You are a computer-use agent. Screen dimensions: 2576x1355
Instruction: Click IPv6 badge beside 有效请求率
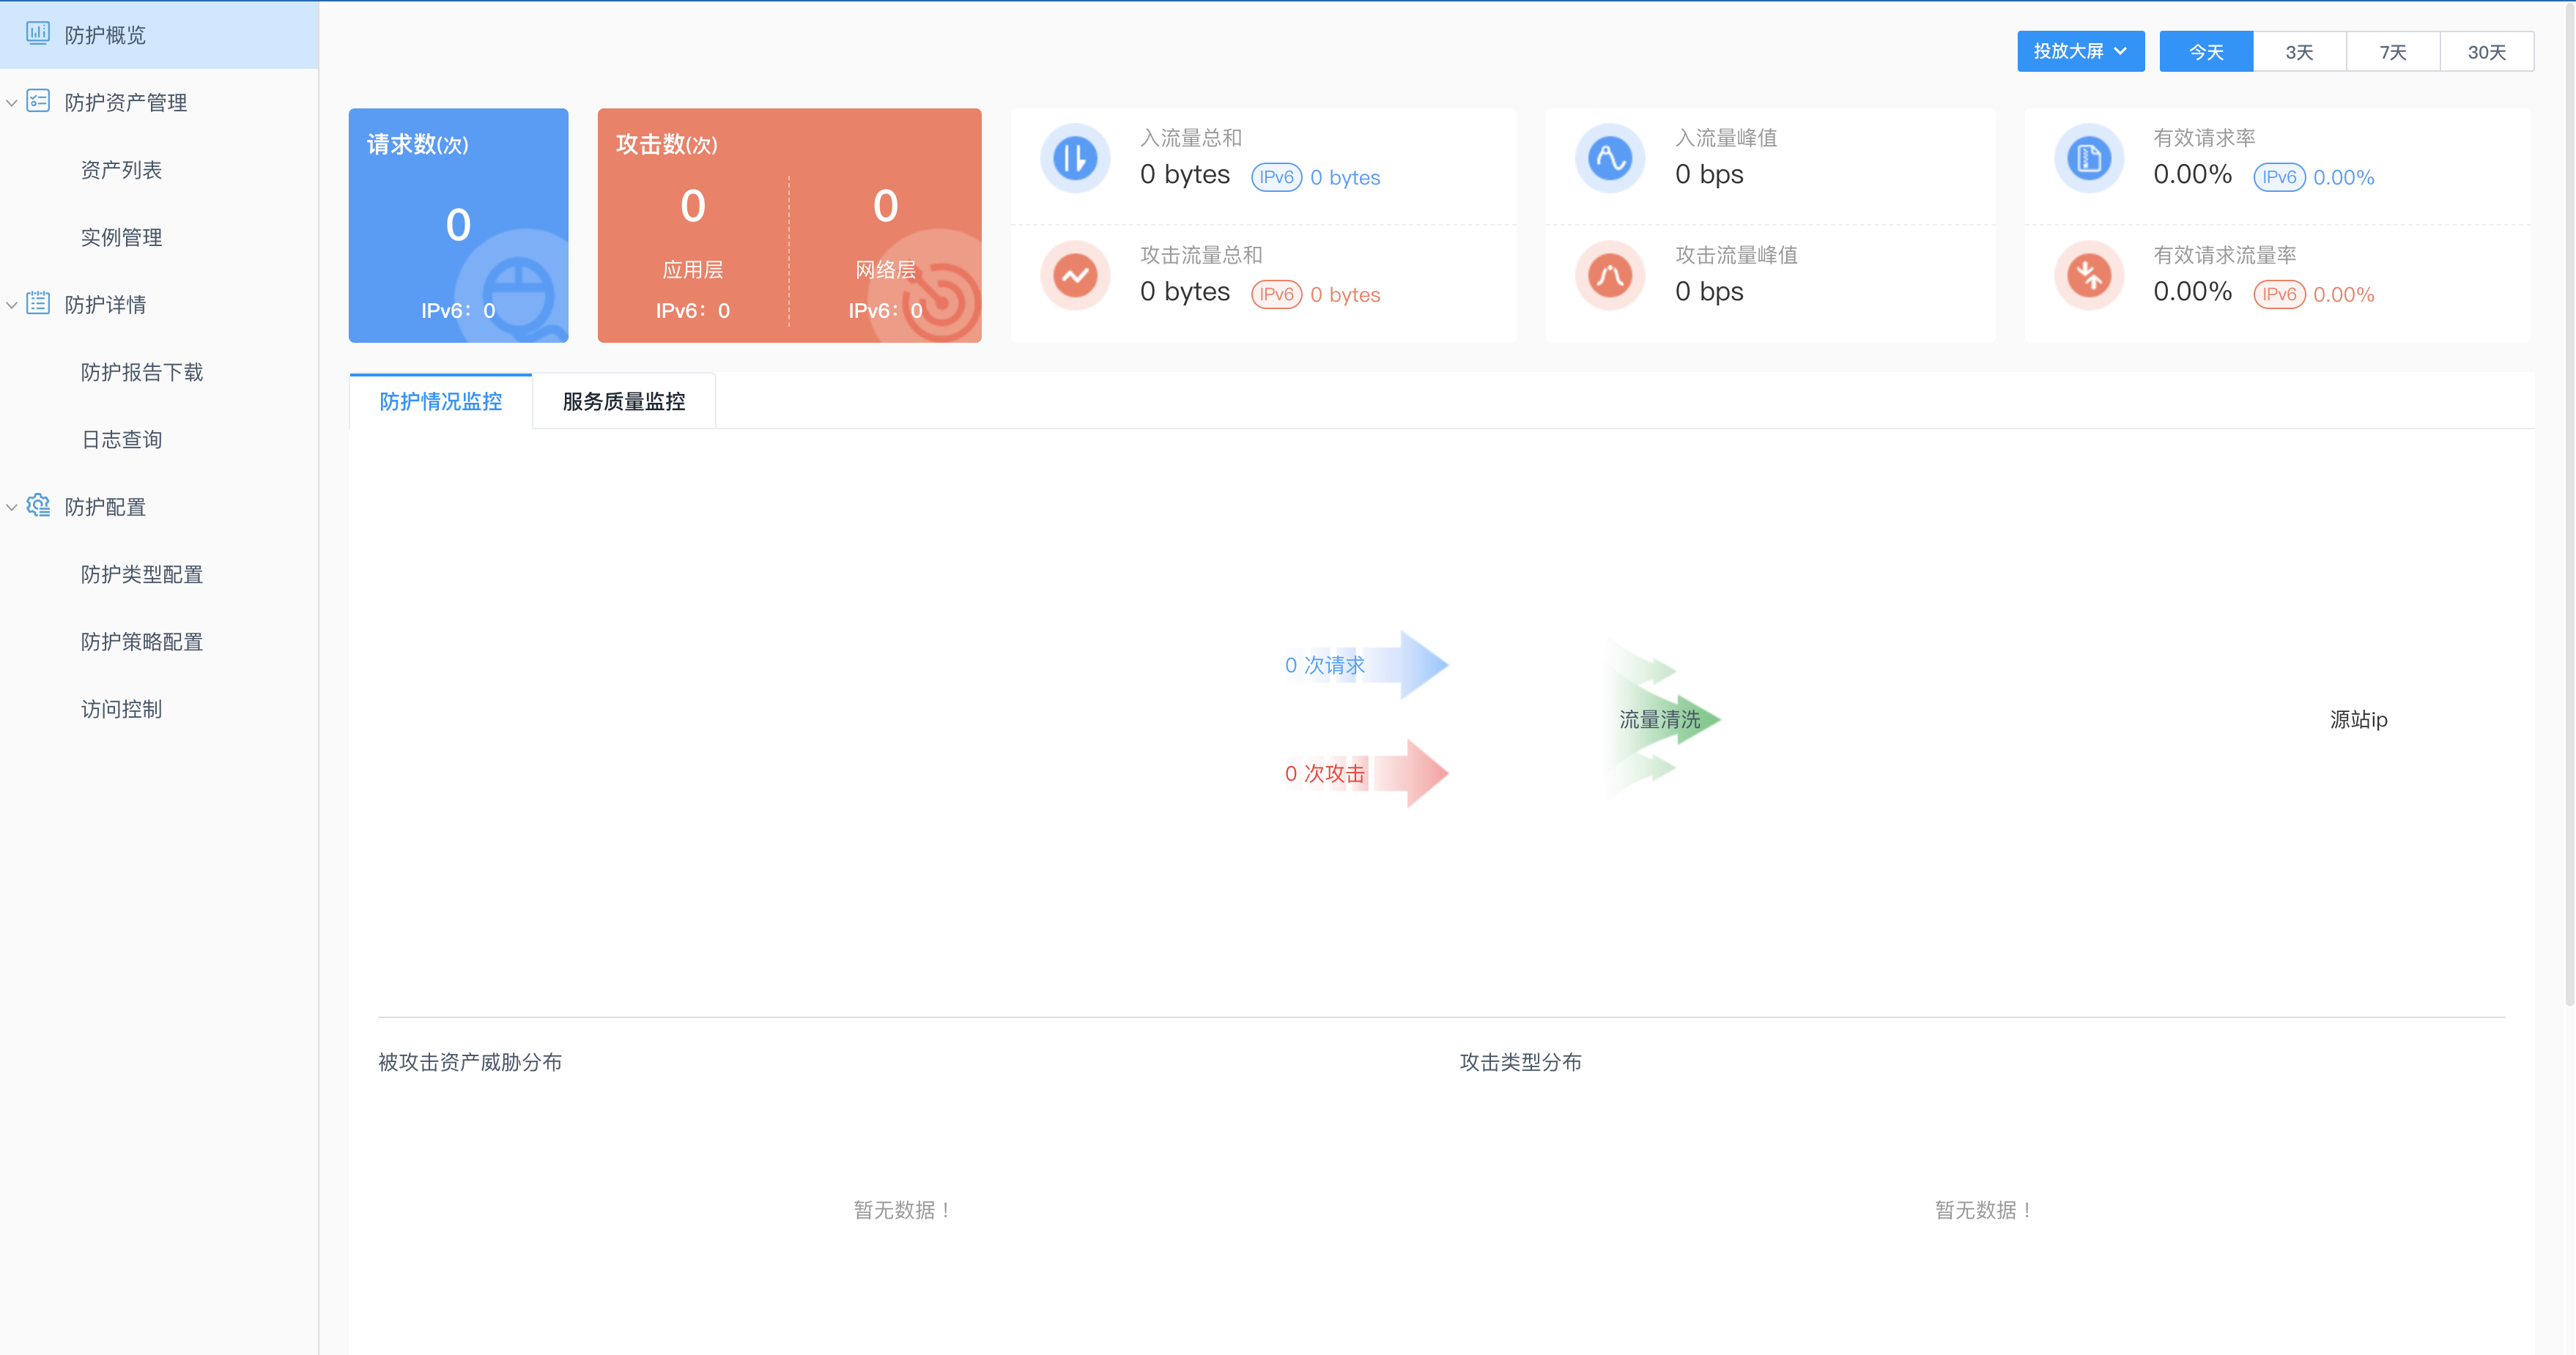coord(2279,177)
